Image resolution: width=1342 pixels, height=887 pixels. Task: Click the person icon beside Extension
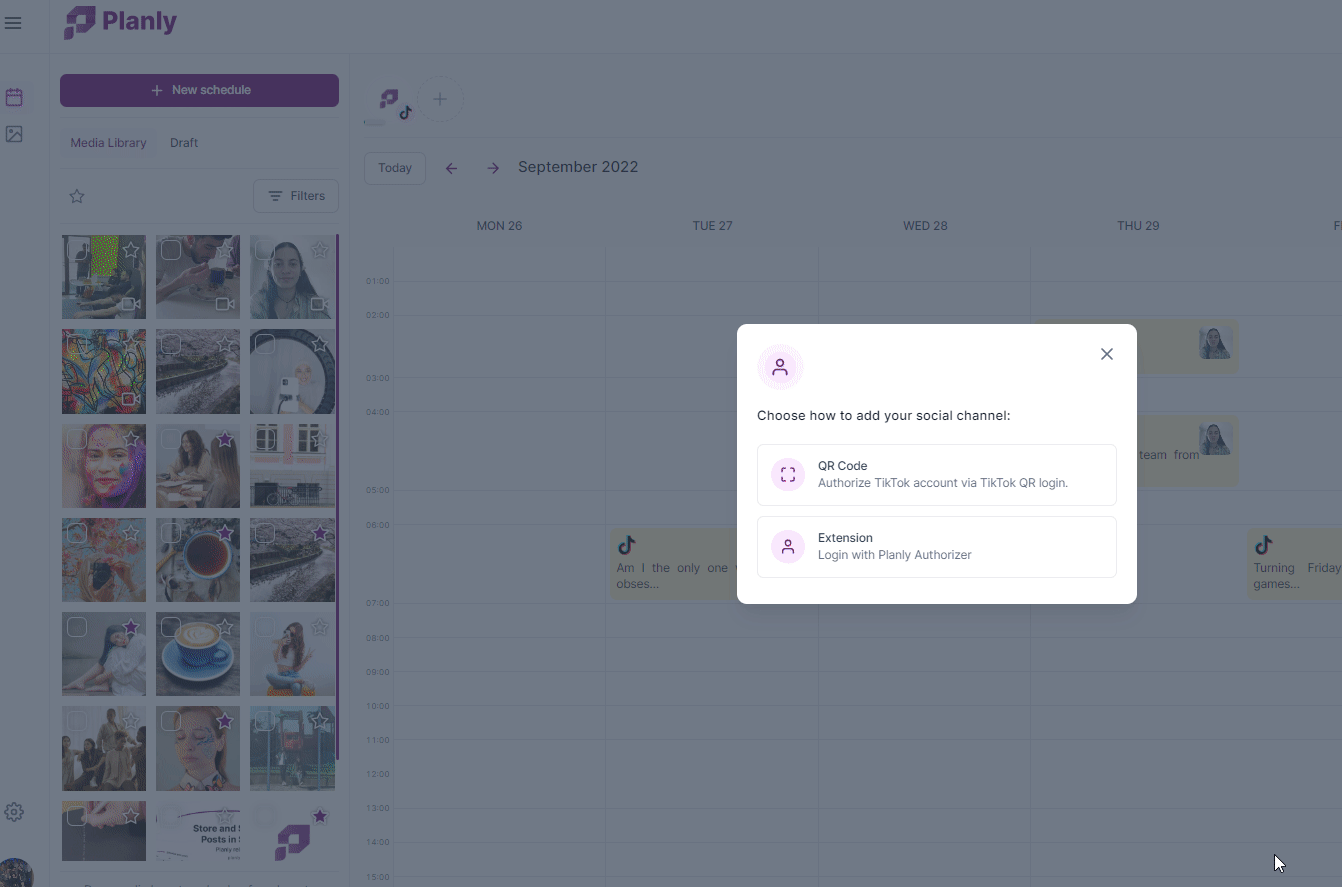tap(788, 547)
